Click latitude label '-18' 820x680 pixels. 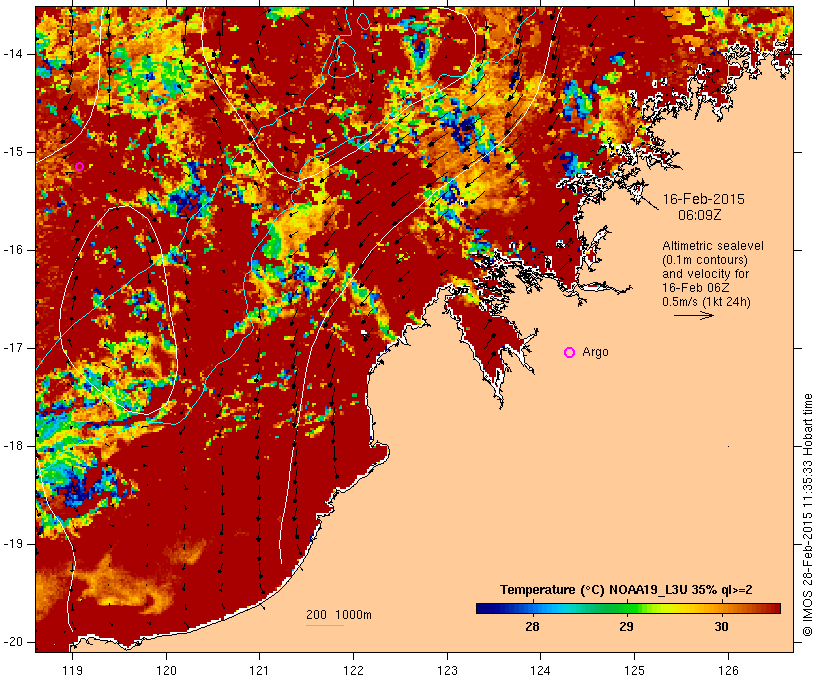click(13, 446)
